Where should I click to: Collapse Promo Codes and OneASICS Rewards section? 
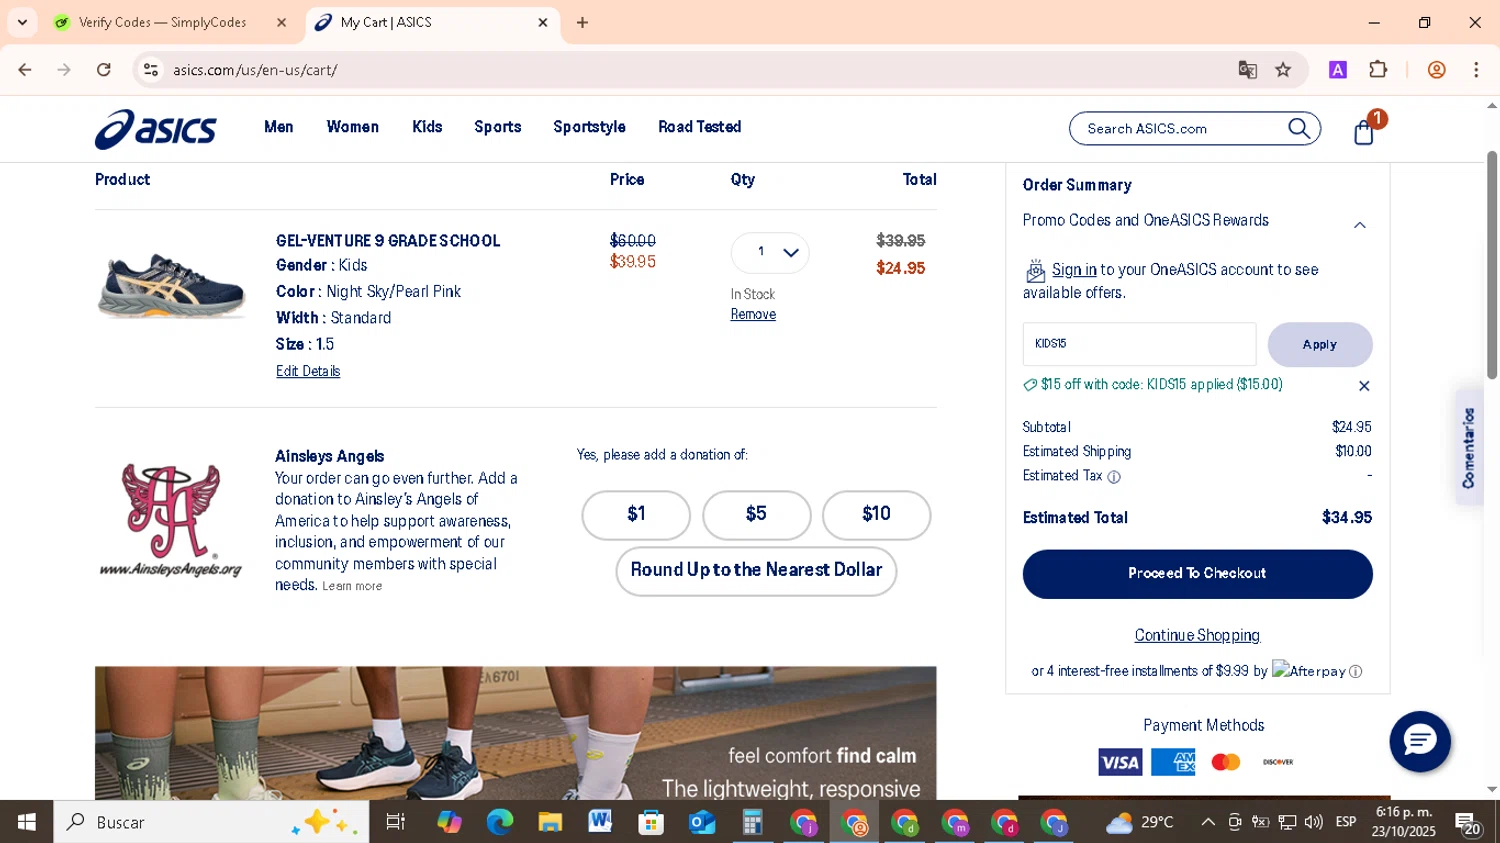(x=1359, y=225)
